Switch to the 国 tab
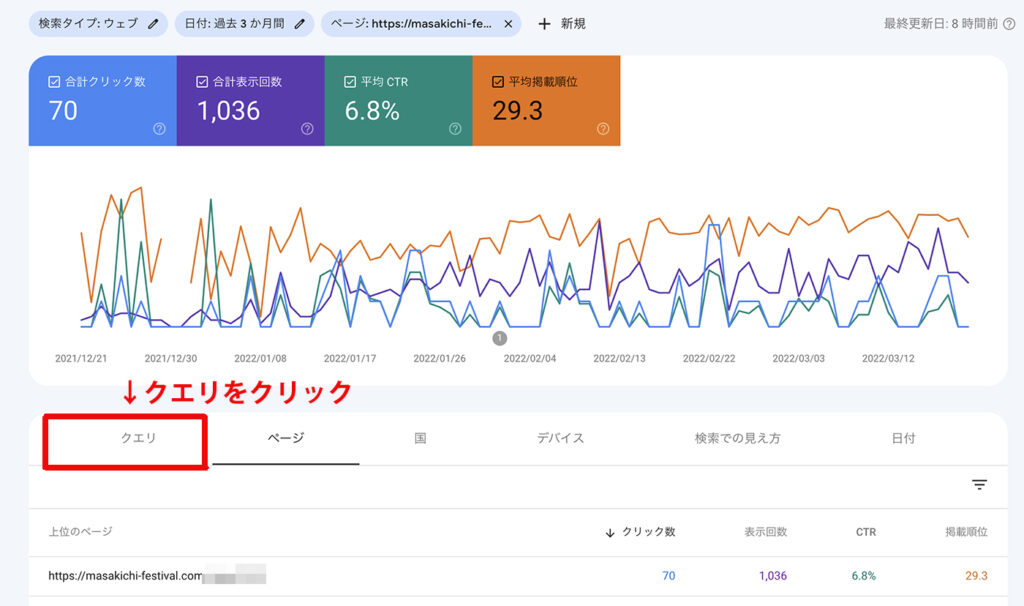Viewport: 1024px width, 606px height. [420, 438]
